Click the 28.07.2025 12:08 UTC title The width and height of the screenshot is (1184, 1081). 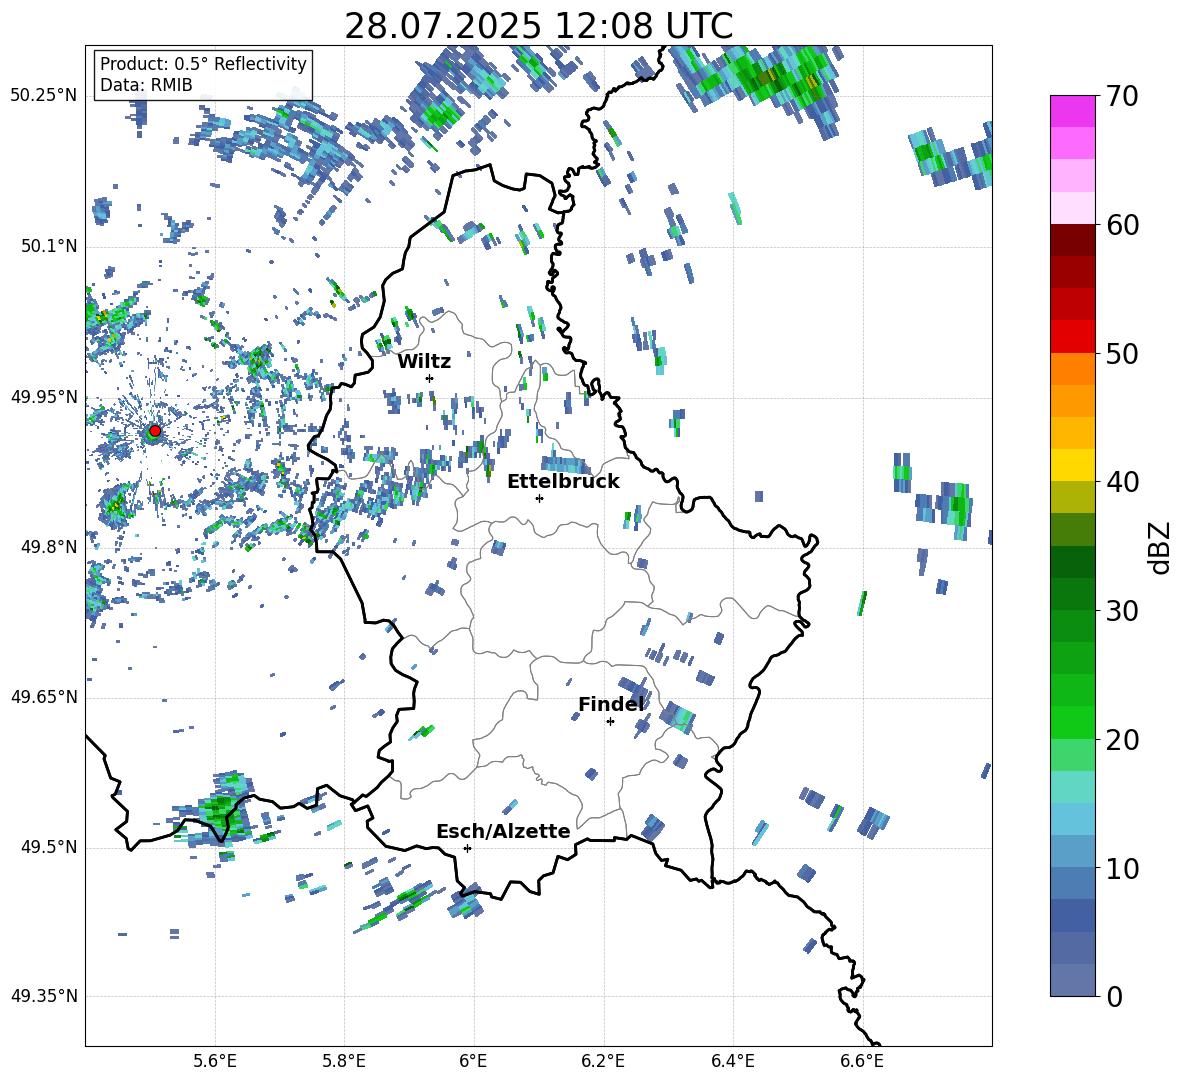point(538,26)
